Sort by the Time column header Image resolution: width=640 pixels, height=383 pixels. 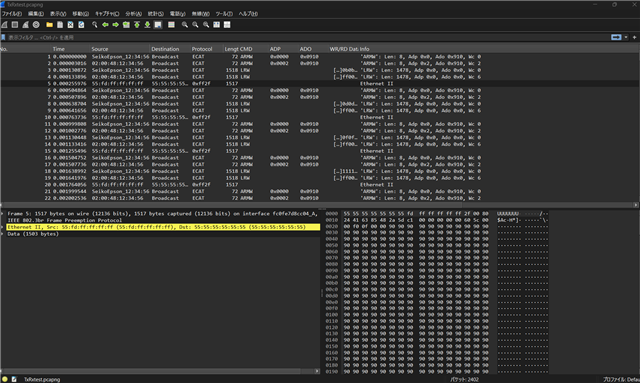click(70, 49)
